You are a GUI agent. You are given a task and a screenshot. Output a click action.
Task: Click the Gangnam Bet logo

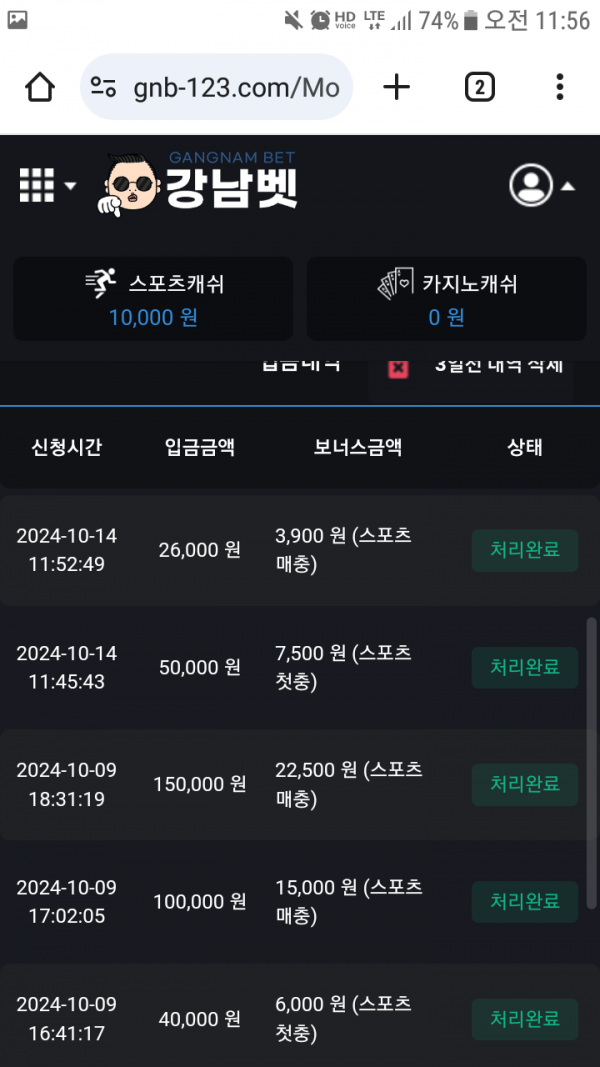(198, 184)
